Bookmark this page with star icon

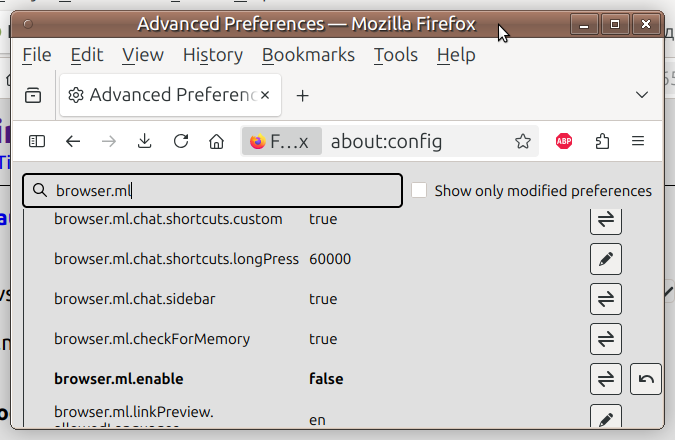click(522, 142)
